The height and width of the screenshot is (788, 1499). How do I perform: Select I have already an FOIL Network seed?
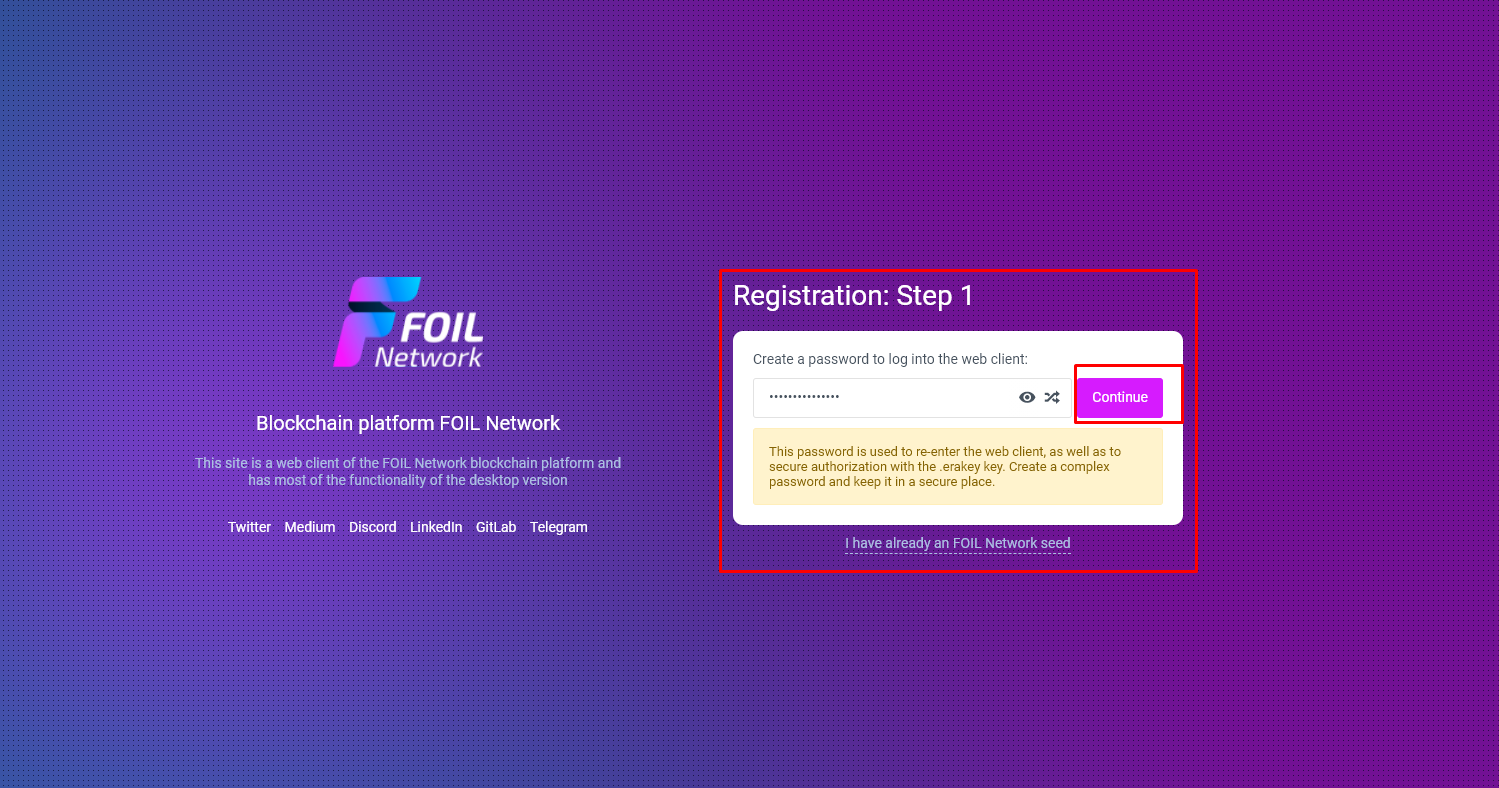(958, 544)
